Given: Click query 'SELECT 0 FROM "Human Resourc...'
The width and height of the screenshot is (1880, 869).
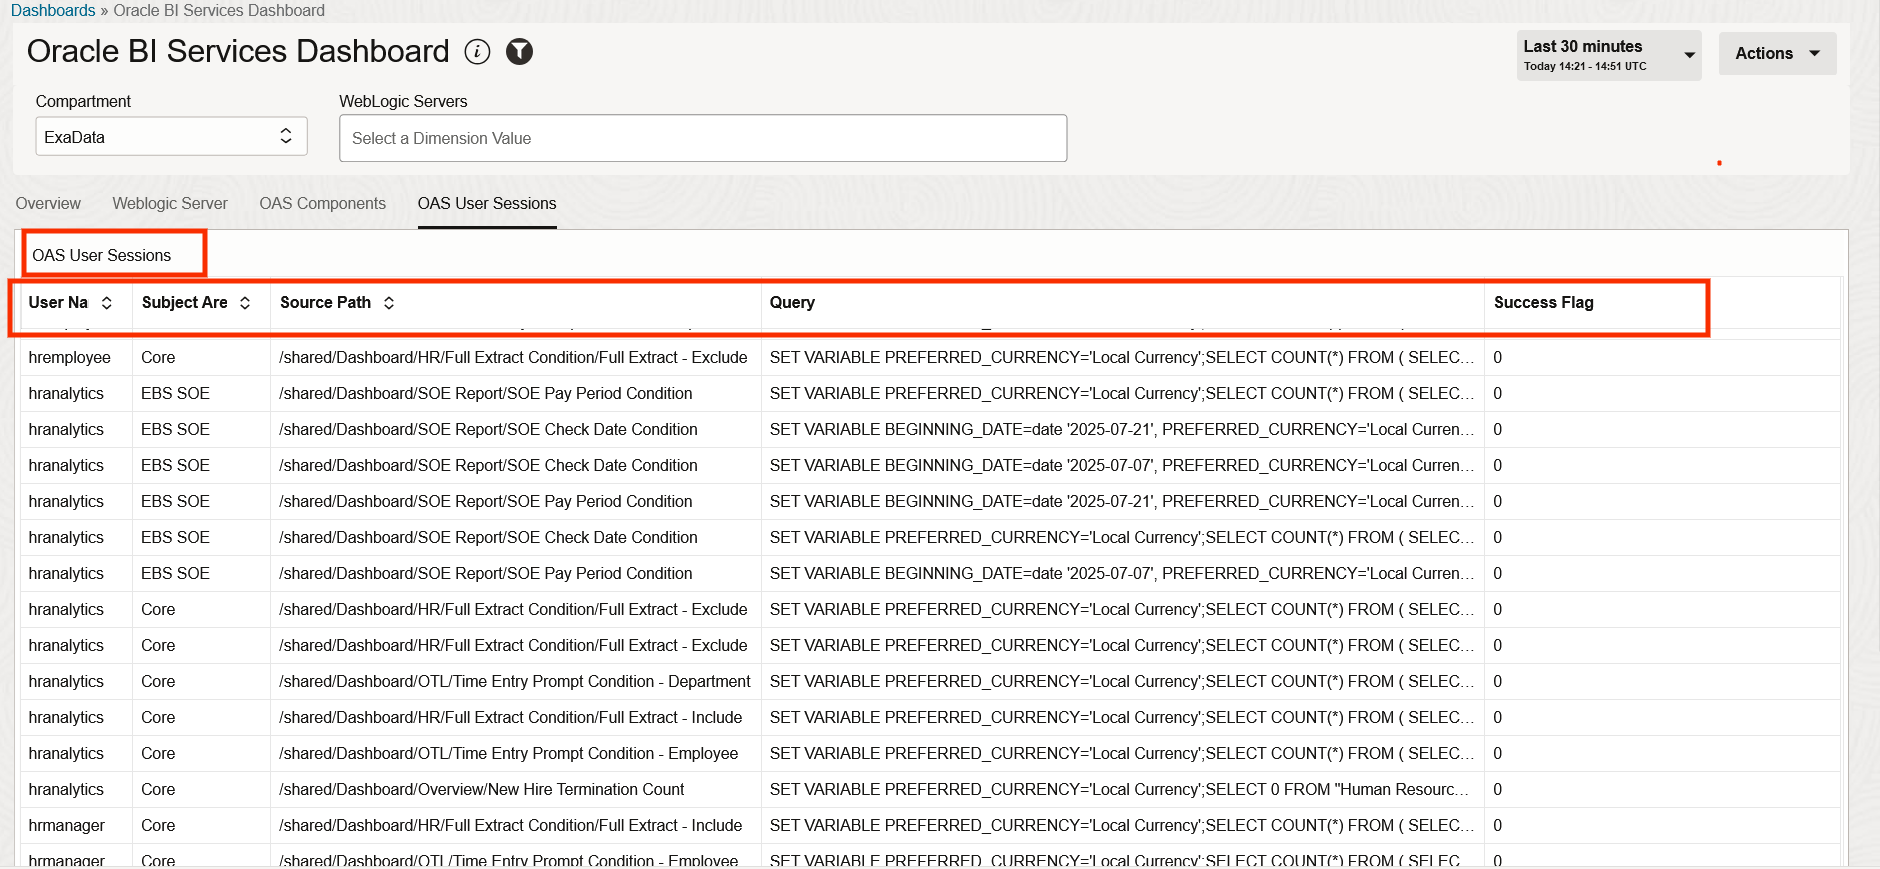Looking at the screenshot, I should point(1119,790).
